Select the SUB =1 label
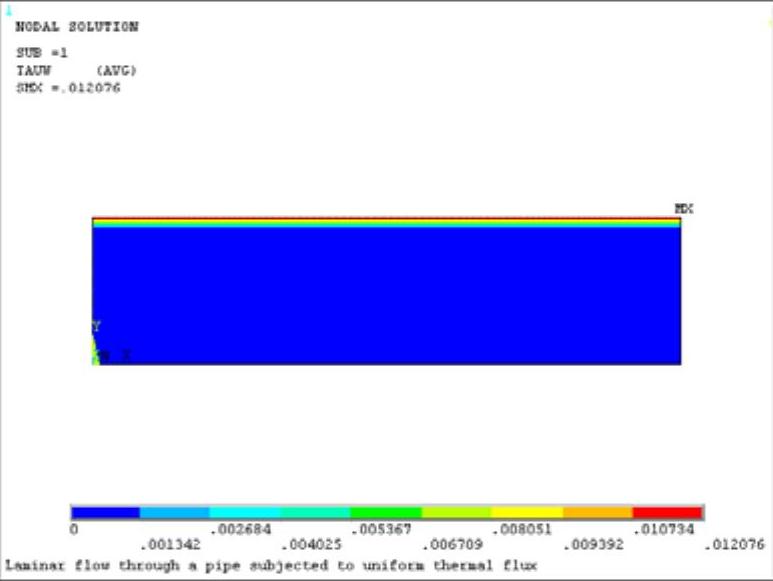773x581 pixels. pyautogui.click(x=42, y=52)
